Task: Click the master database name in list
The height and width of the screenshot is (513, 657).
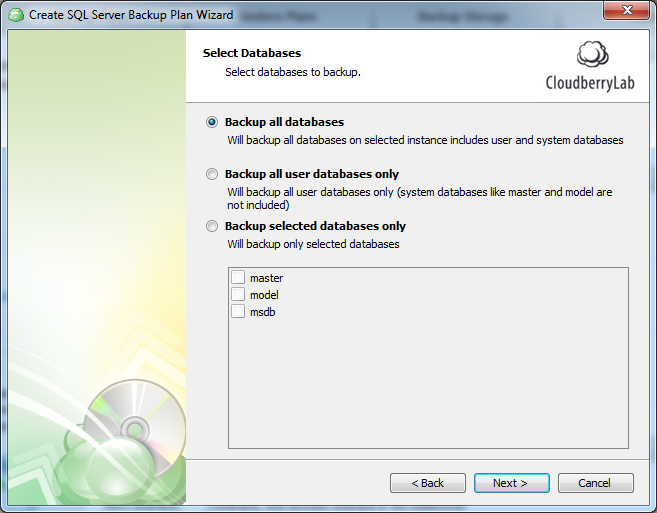Action: coord(266,278)
